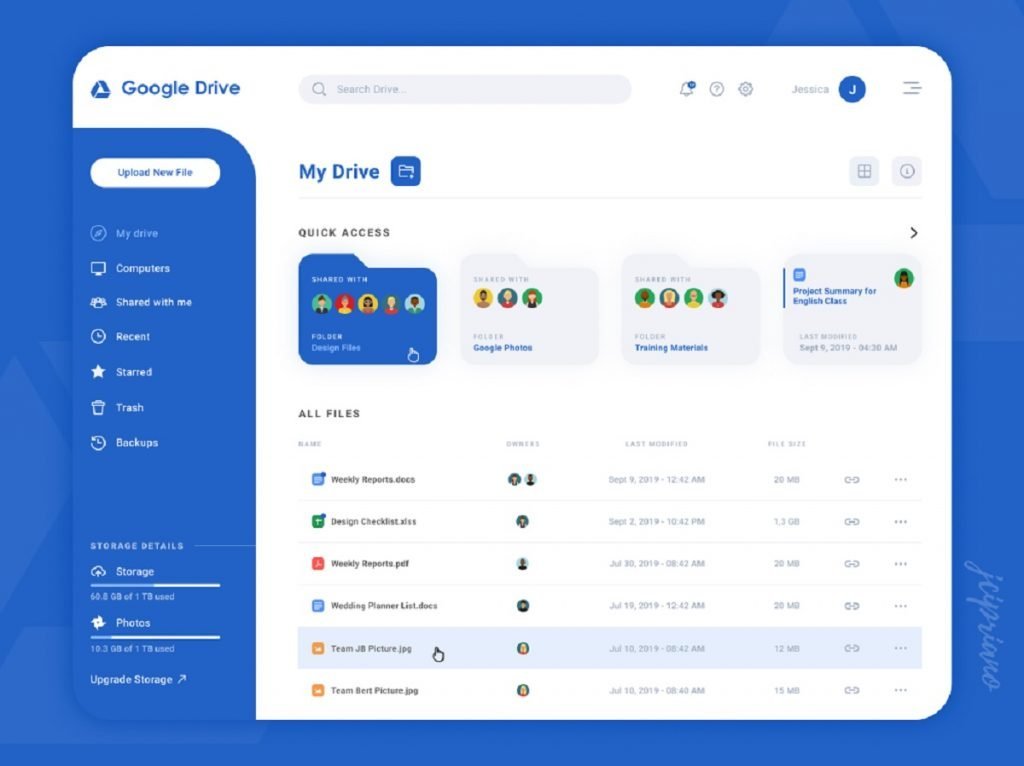Open more options for Team Bert Picture.jpg
This screenshot has width=1024, height=766.
pos(901,690)
